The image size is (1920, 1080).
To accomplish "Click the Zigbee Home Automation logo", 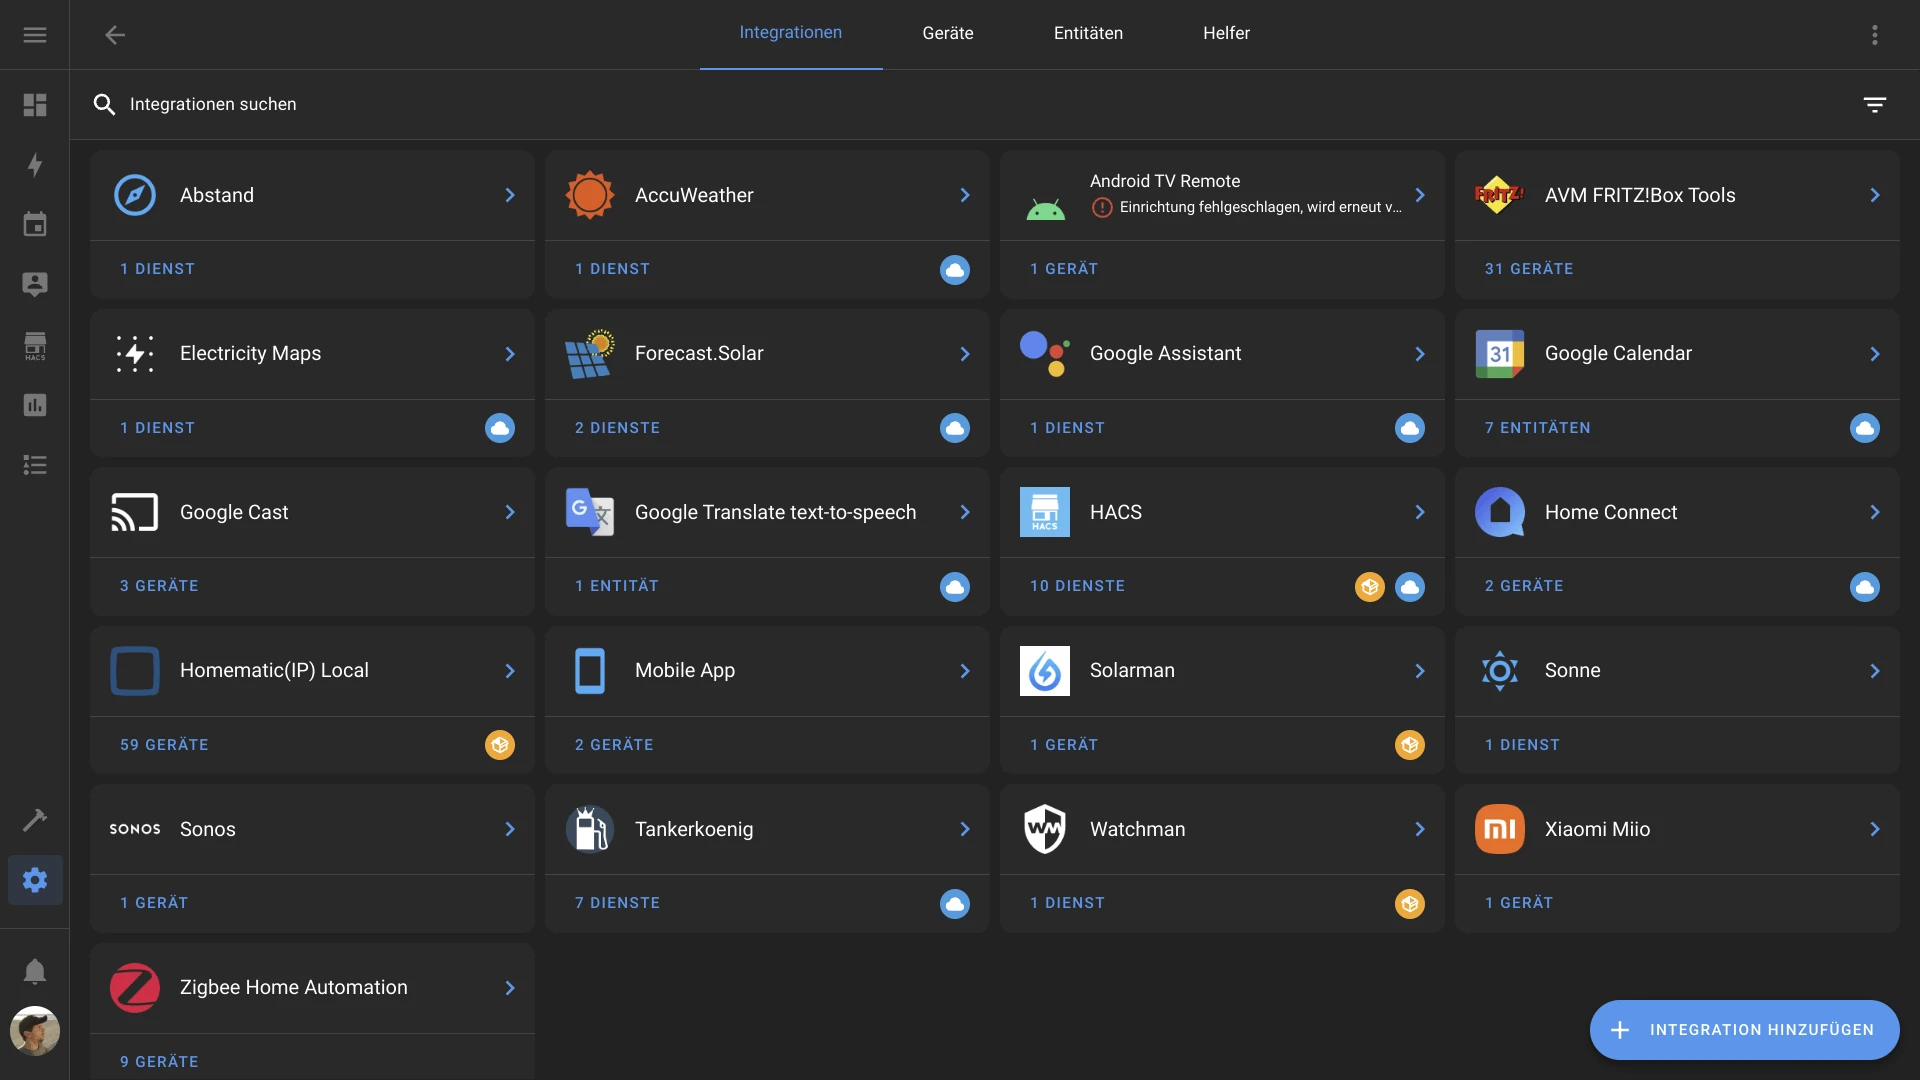I will (135, 988).
